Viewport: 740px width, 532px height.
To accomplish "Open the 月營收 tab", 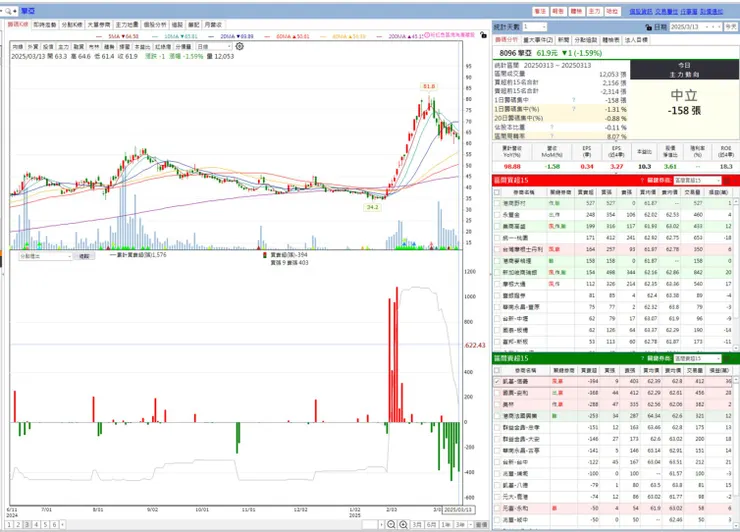I will (x=213, y=25).
